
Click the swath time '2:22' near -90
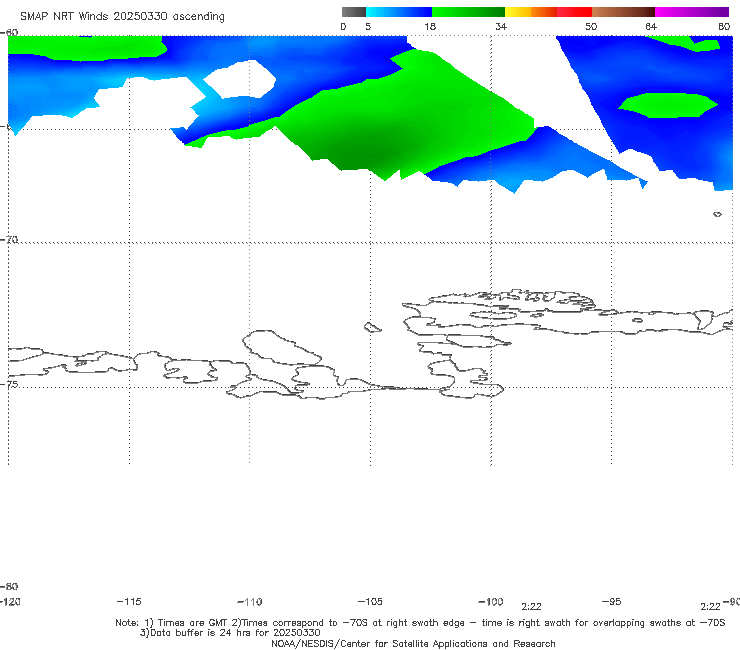coord(710,607)
